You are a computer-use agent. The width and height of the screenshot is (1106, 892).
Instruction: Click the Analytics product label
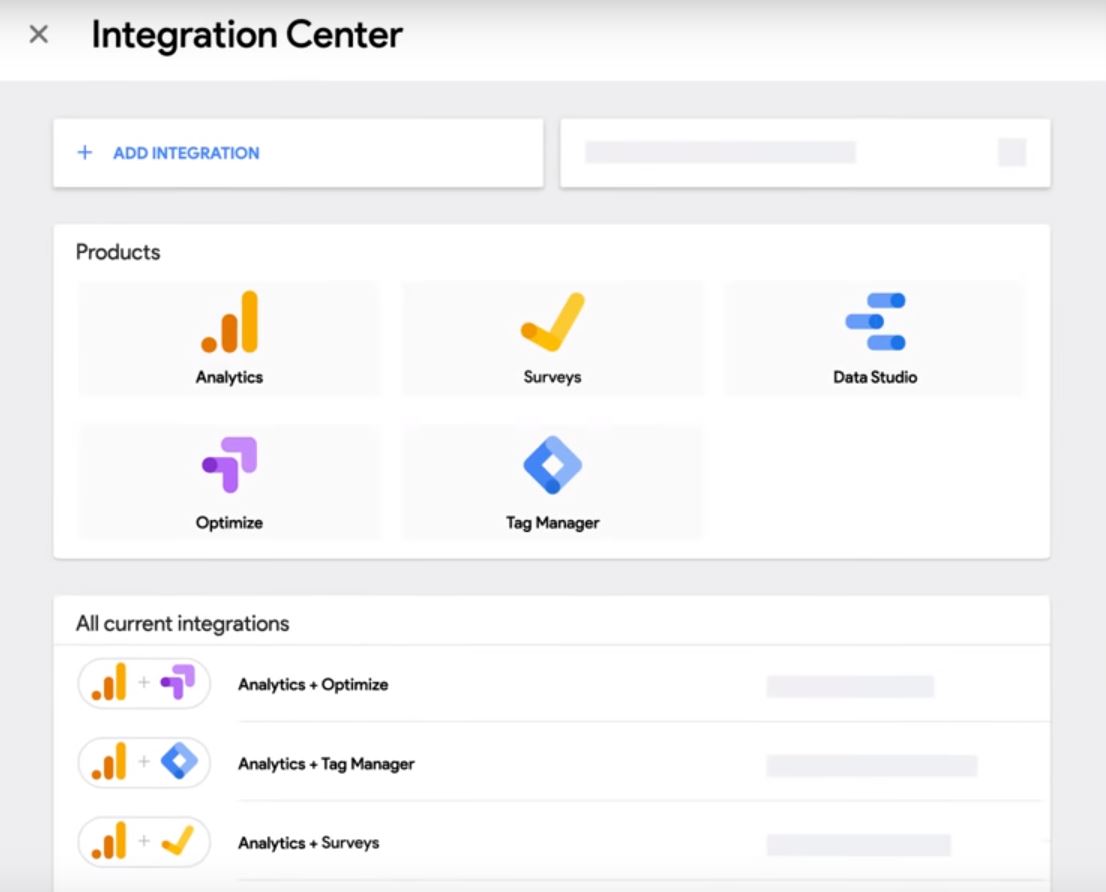click(x=229, y=377)
